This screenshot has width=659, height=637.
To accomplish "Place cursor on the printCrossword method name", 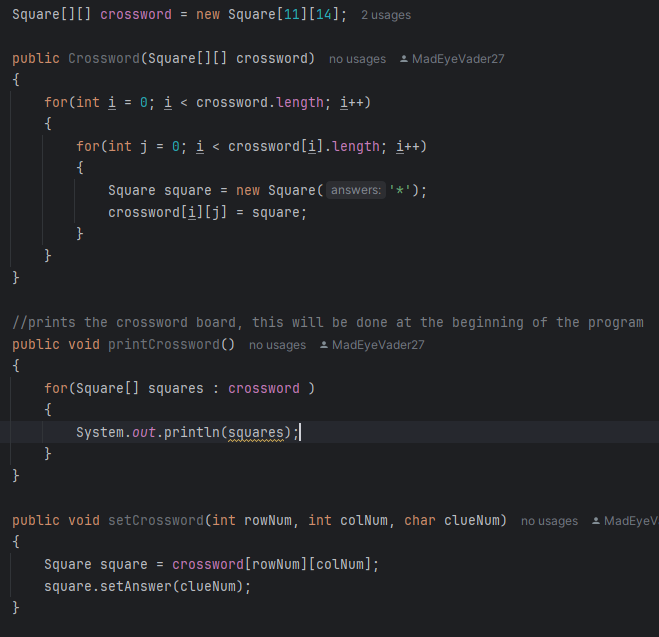I will click(x=164, y=345).
